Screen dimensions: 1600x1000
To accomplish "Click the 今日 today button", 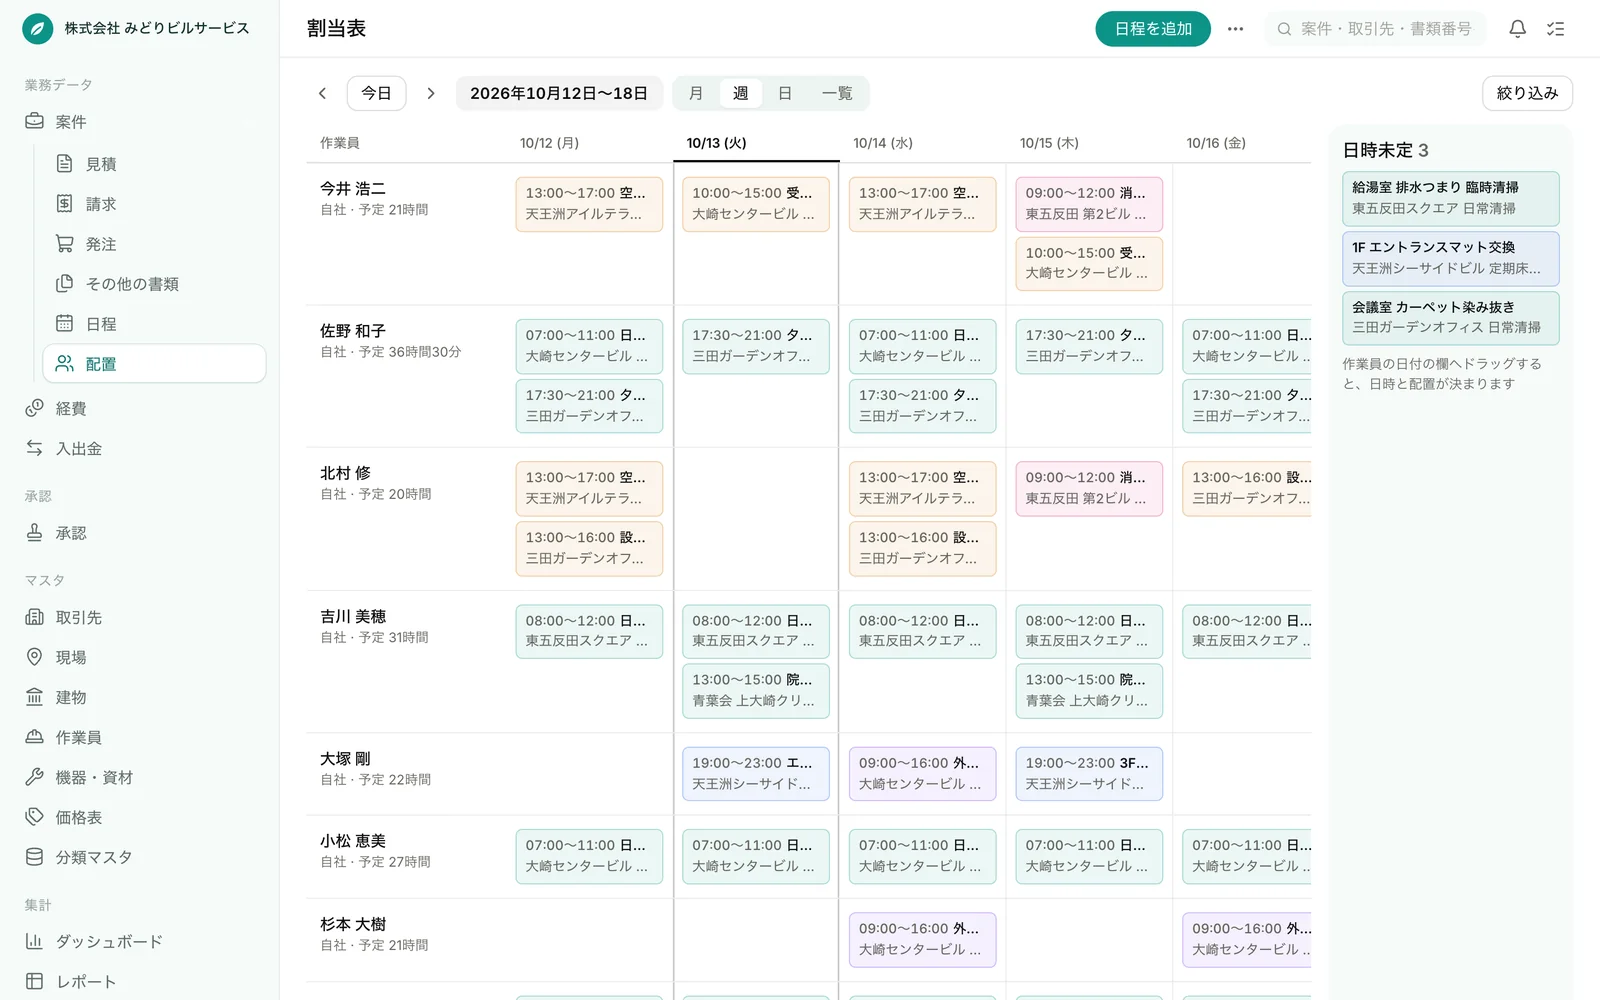I will tap(376, 93).
